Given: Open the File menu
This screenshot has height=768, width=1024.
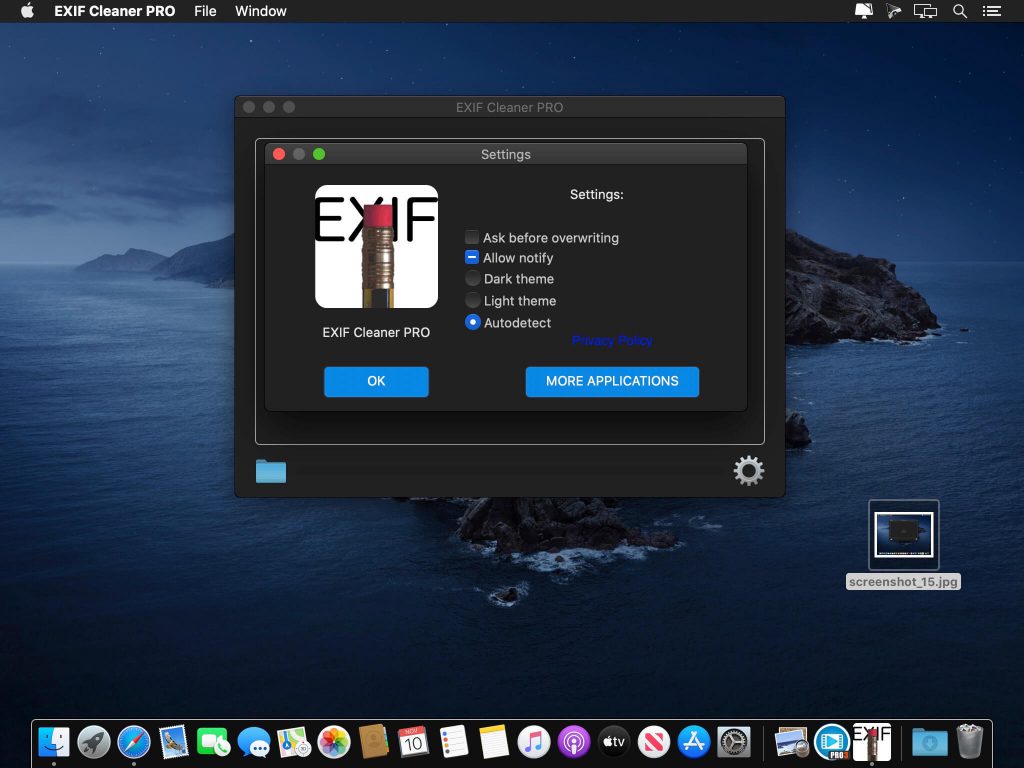Looking at the screenshot, I should pos(205,11).
